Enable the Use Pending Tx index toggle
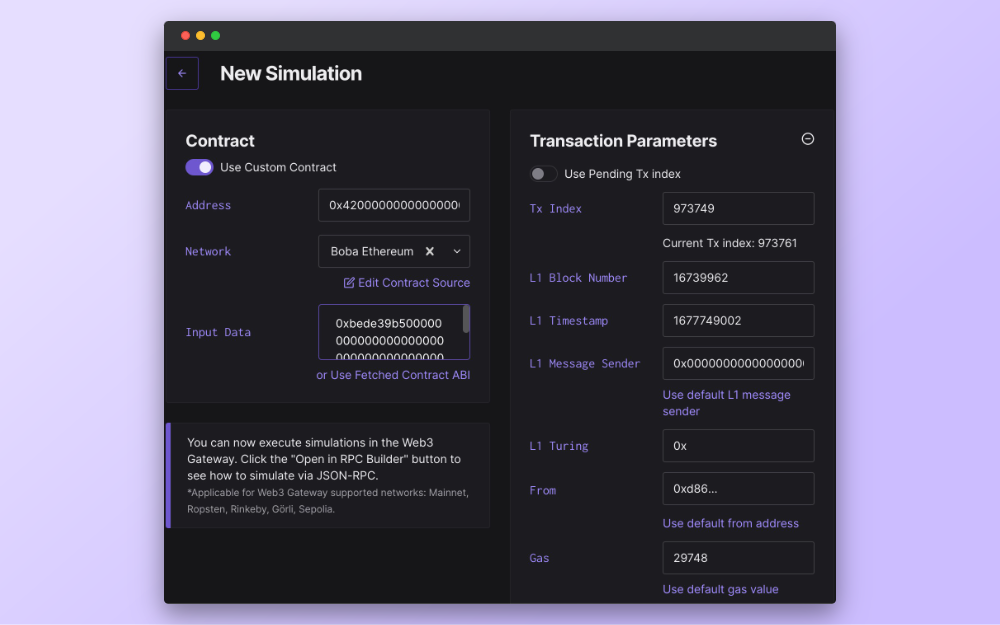 coord(543,174)
